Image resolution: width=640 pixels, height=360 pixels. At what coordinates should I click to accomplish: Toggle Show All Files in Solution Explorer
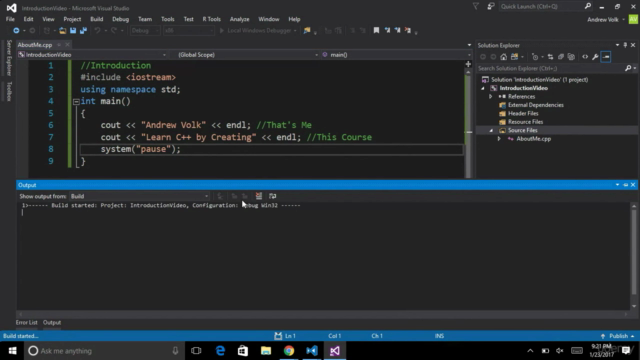point(571,57)
